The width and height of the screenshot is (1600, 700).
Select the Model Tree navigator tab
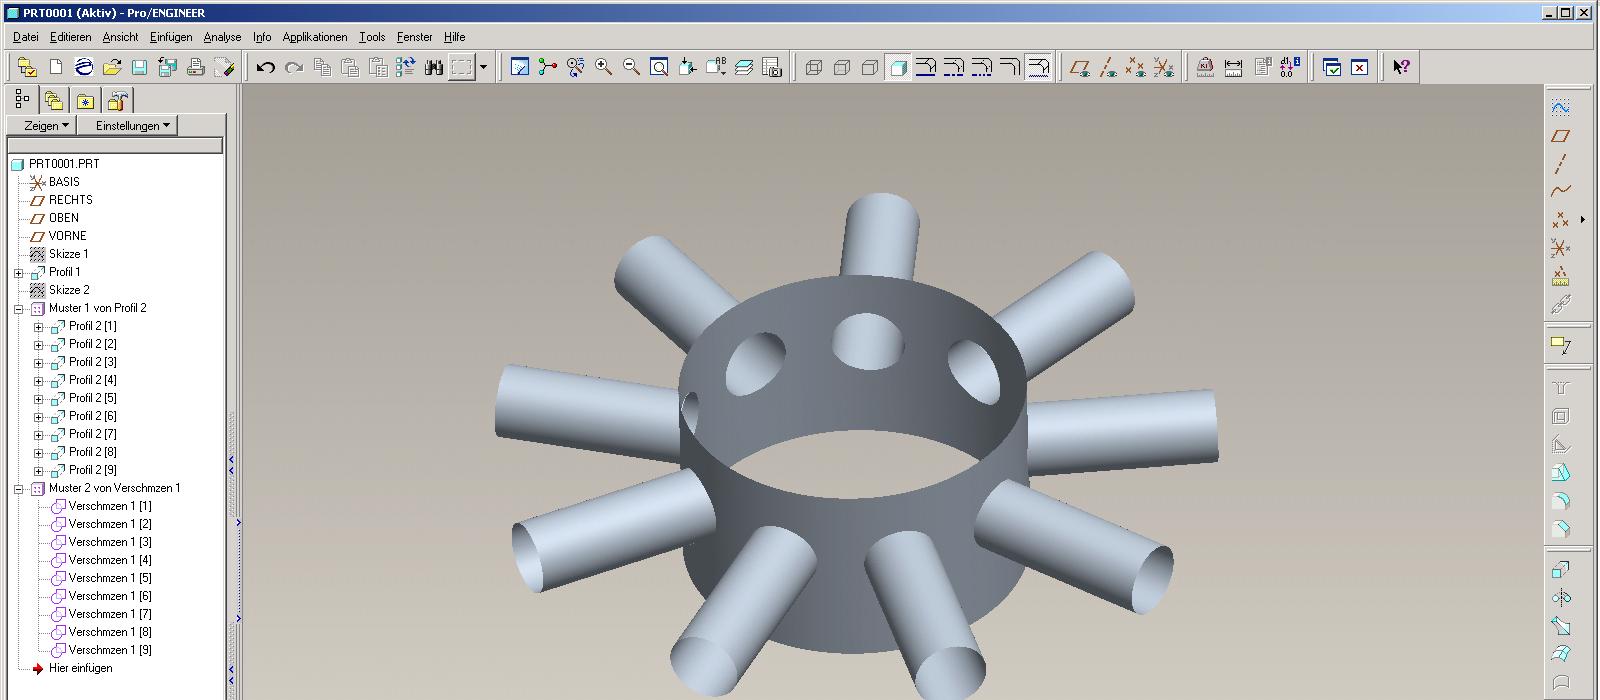pyautogui.click(x=22, y=99)
